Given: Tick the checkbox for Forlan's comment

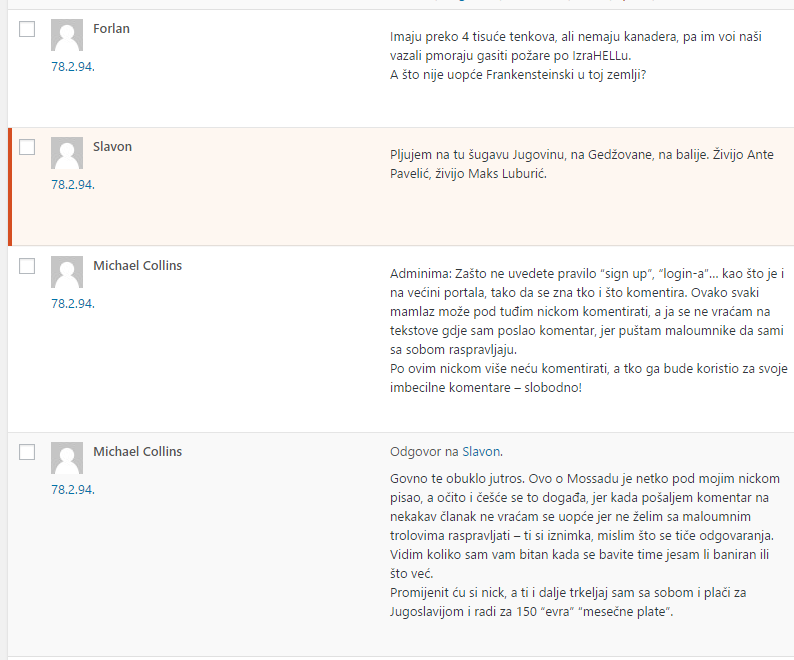Looking at the screenshot, I should [27, 30].
